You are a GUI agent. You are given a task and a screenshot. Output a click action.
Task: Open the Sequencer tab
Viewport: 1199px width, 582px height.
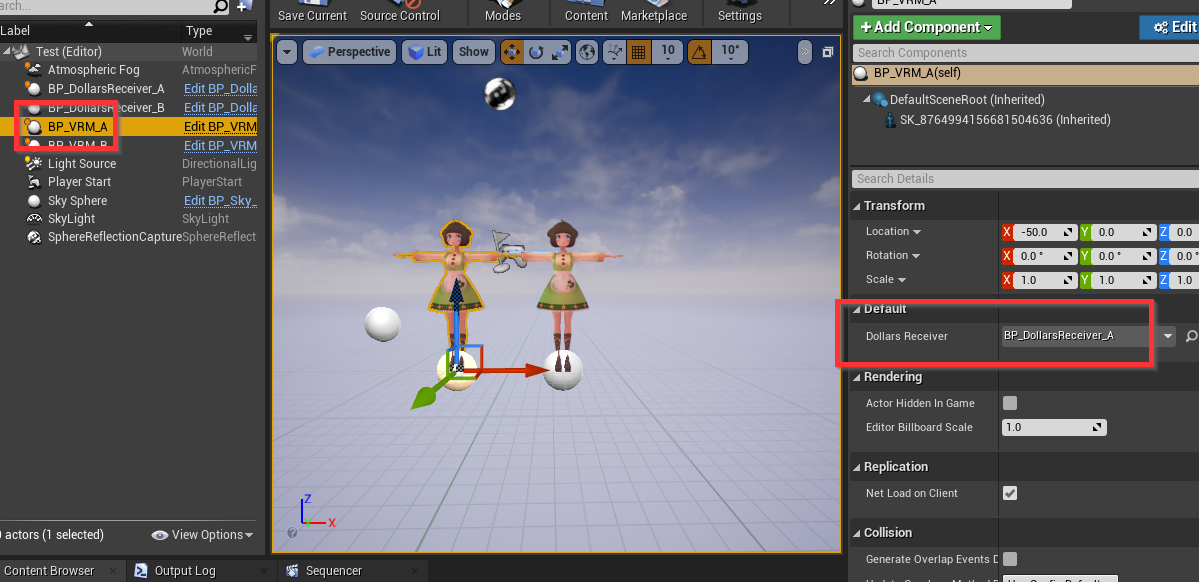(x=333, y=571)
